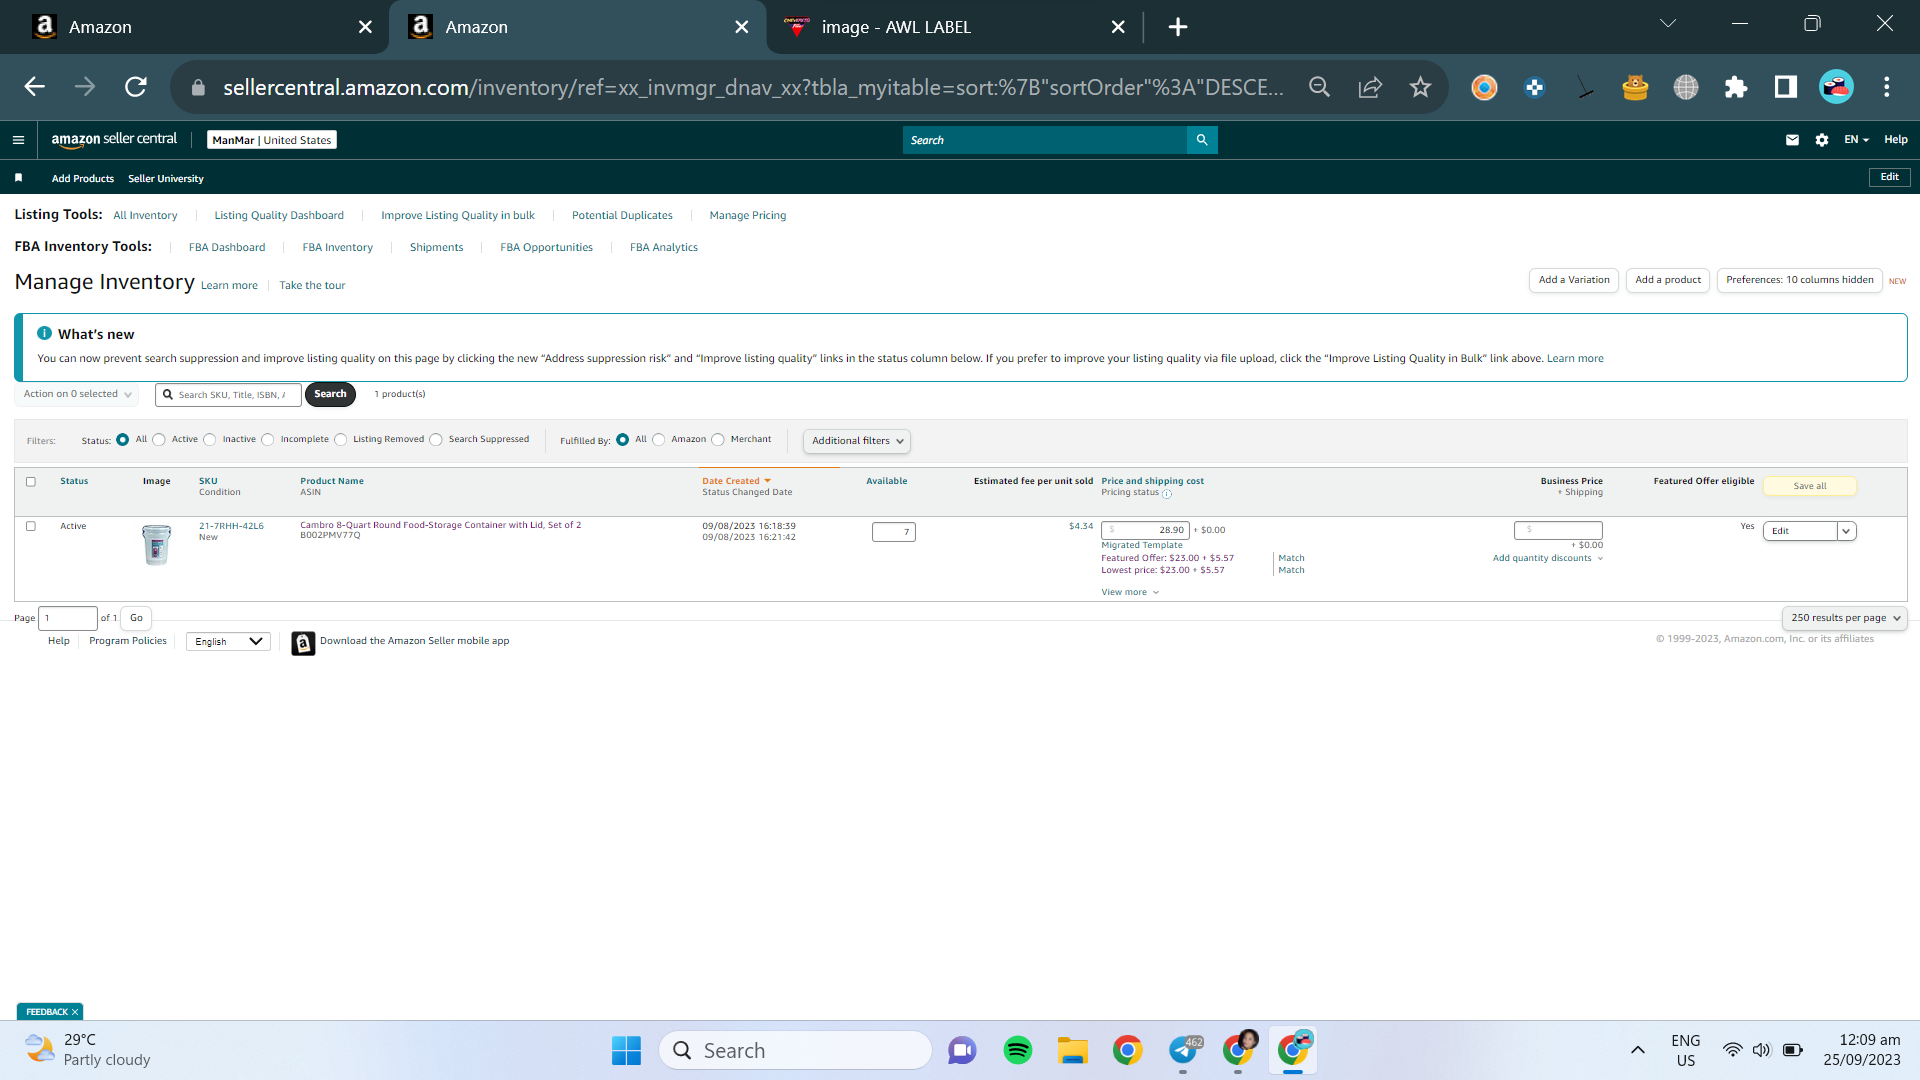Click Match next to the Featured Offer price
This screenshot has width=1920, height=1080.
[1291, 559]
